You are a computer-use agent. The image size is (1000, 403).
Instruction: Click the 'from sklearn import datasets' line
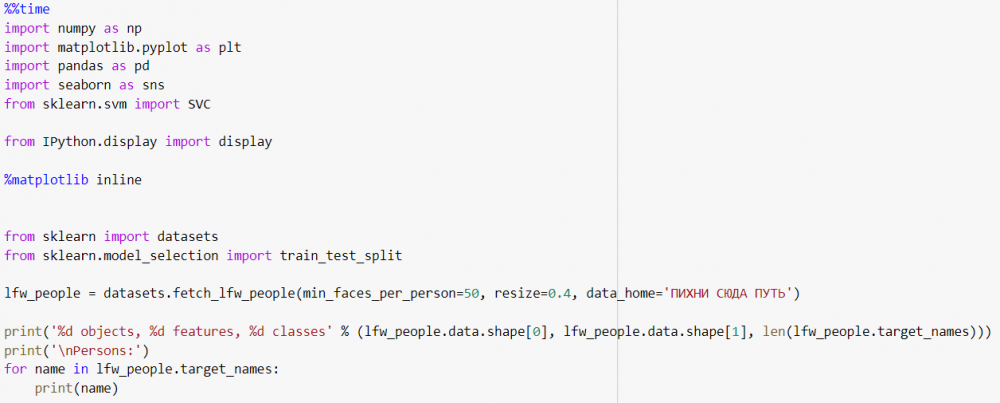click(x=111, y=237)
